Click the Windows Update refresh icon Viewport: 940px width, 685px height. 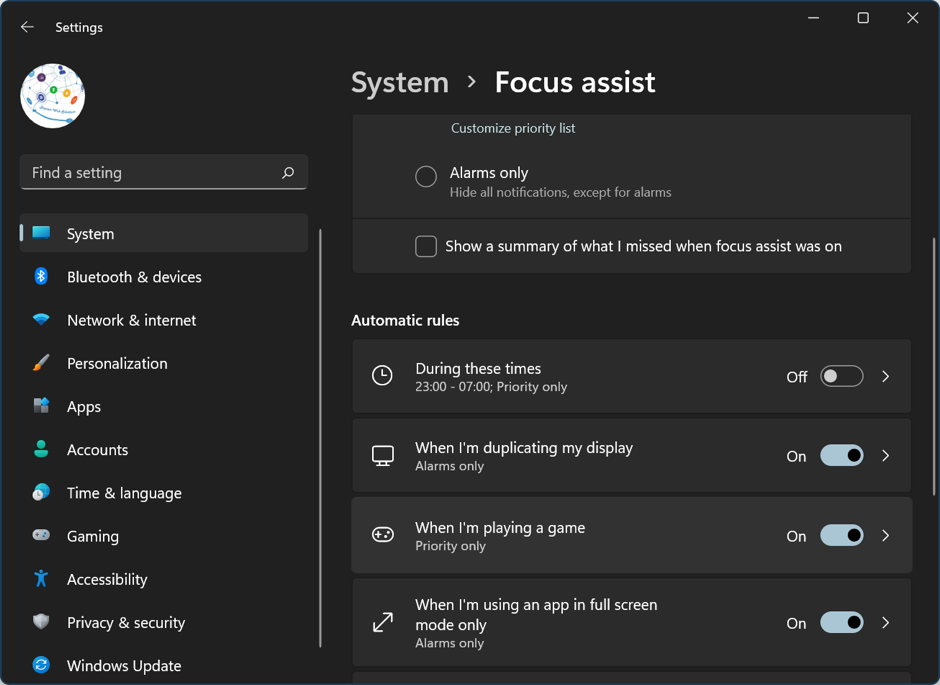coord(41,665)
